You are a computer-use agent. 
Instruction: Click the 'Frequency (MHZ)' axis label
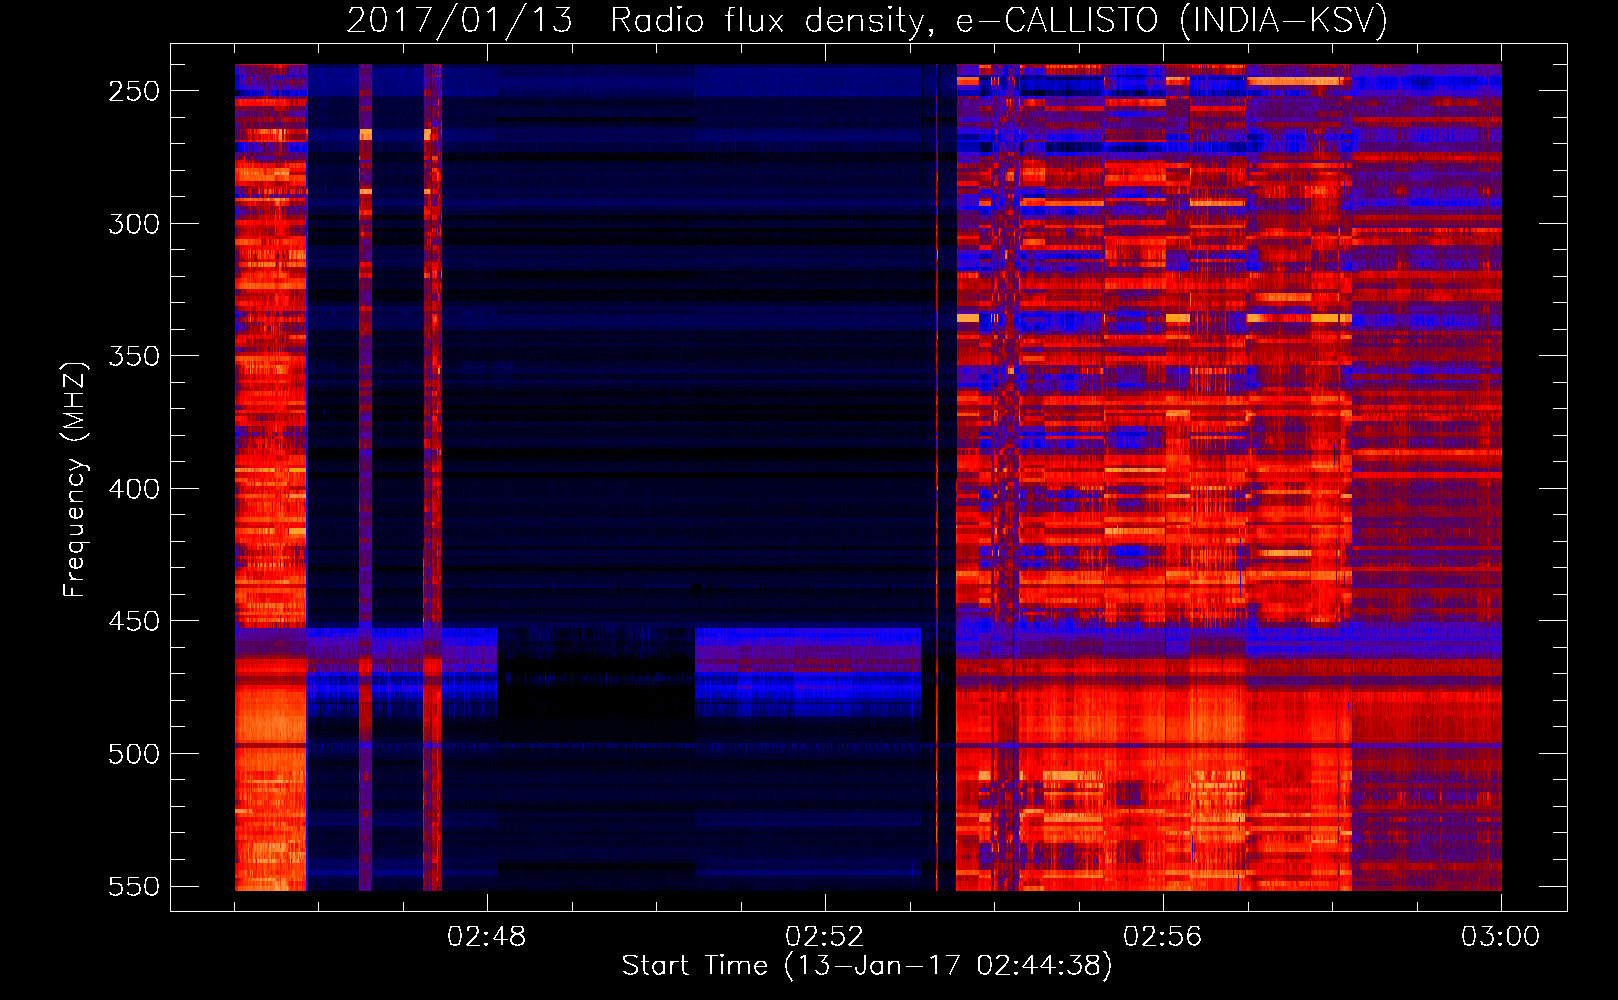point(75,479)
